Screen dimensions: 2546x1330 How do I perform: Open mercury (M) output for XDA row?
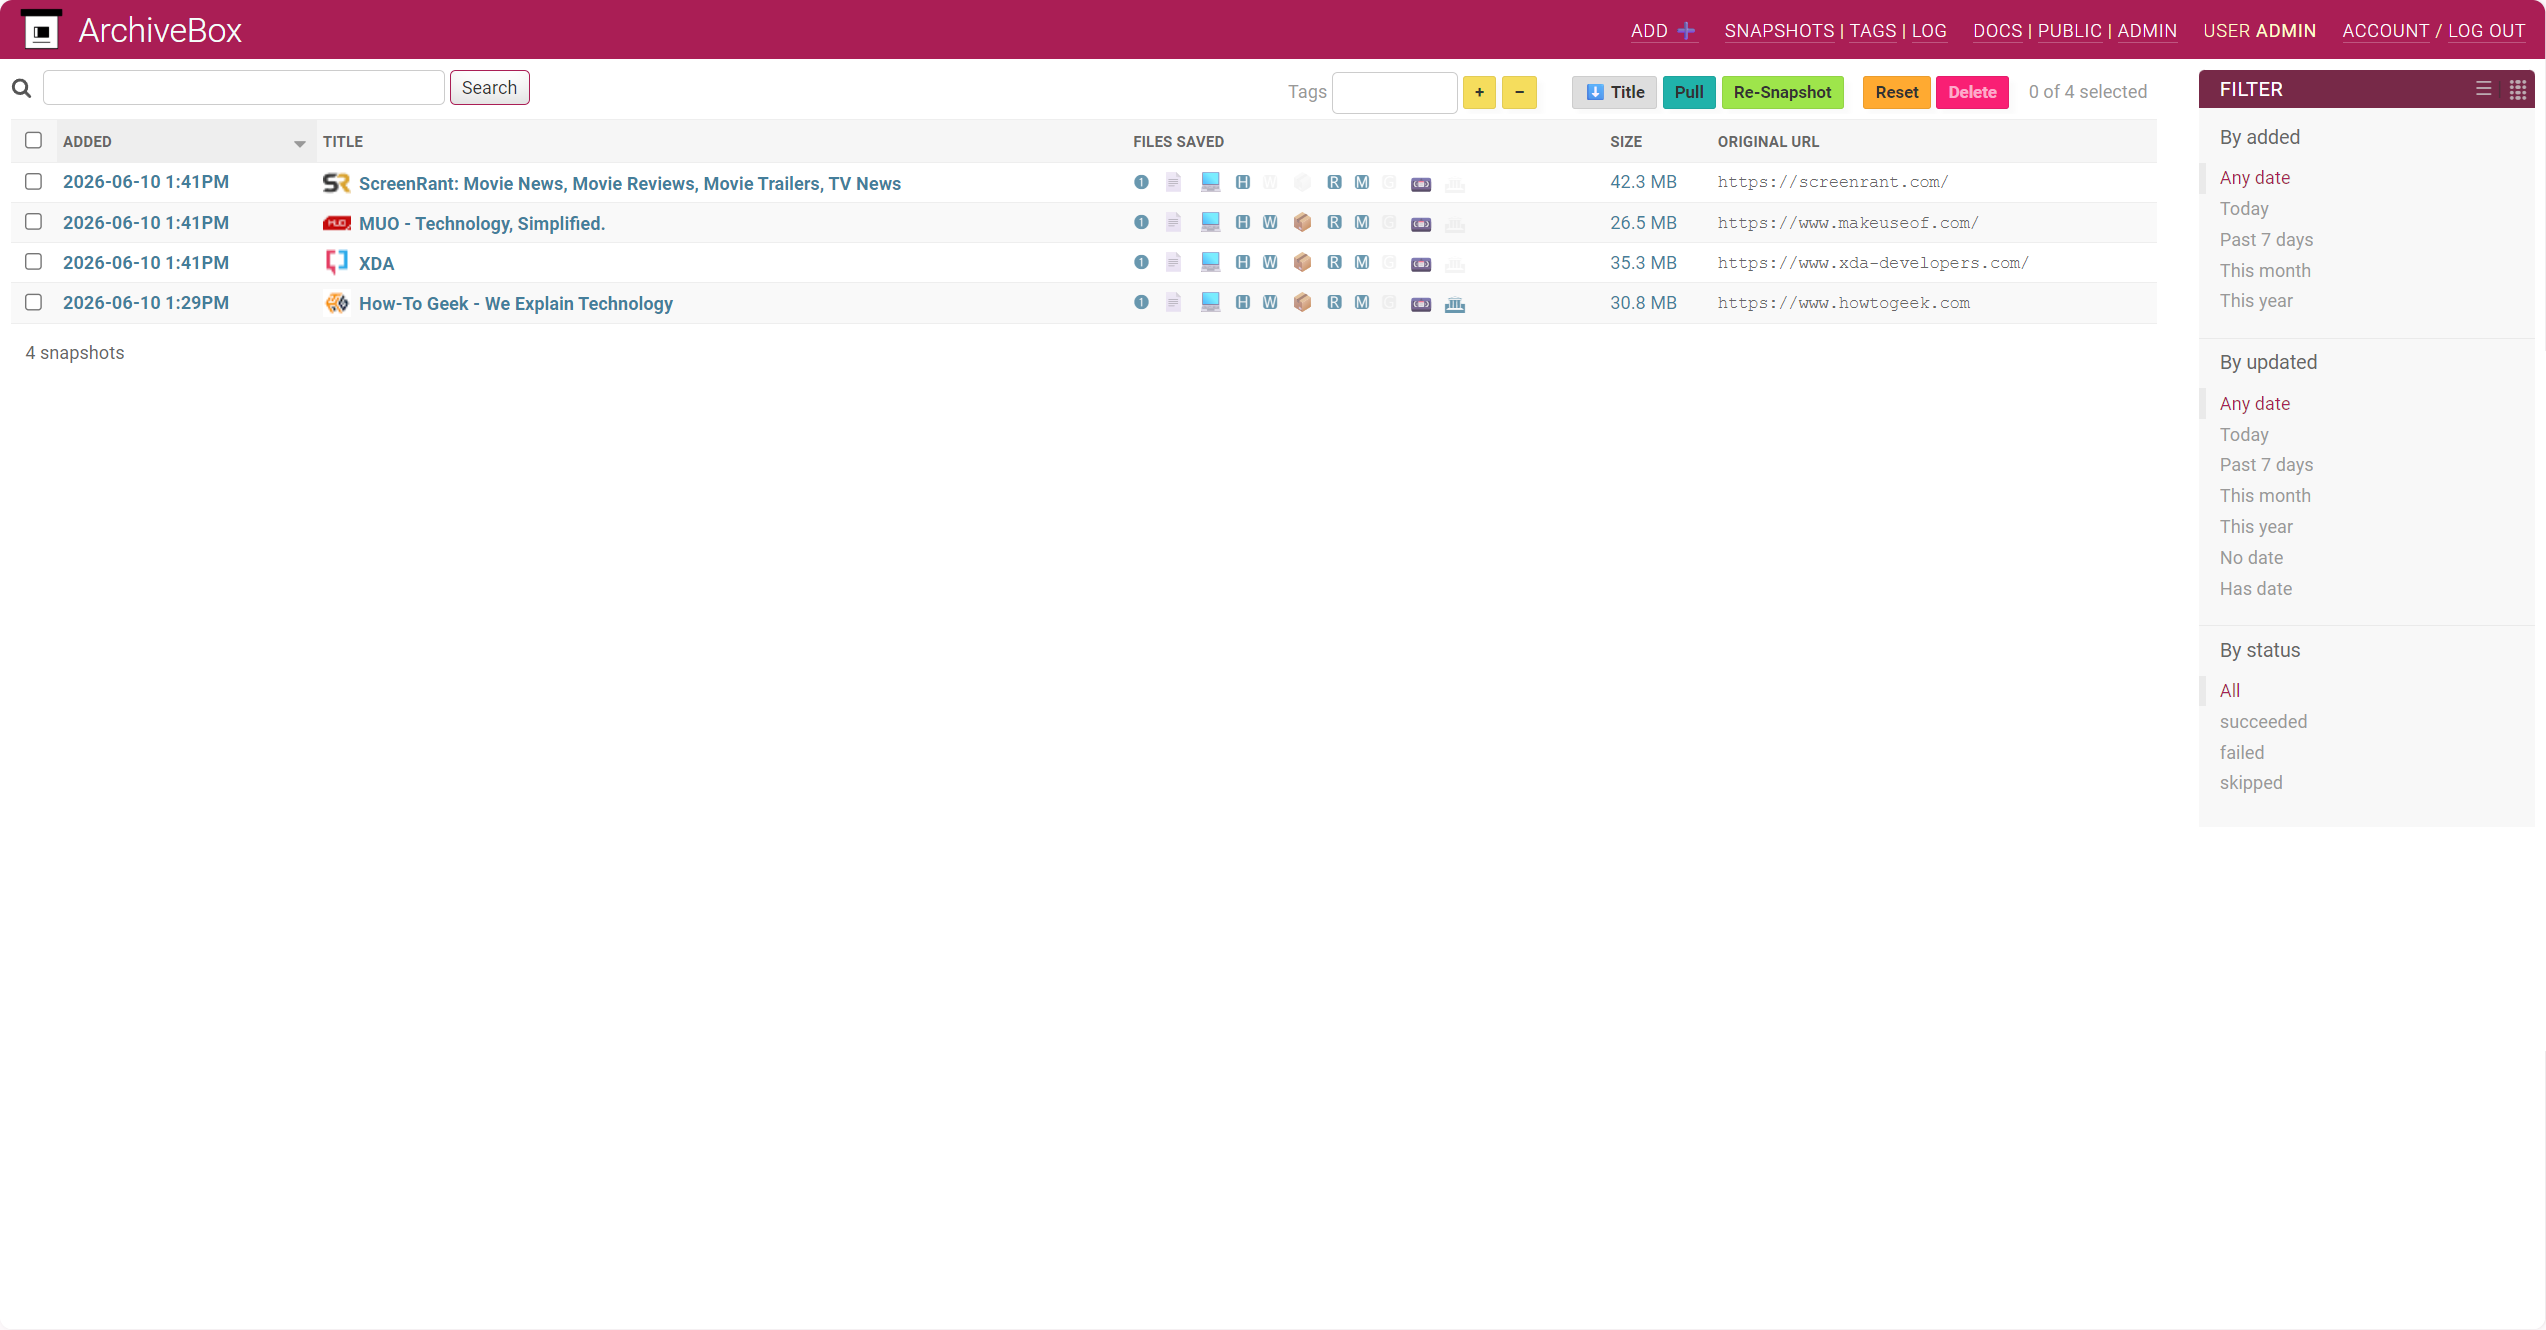coord(1362,262)
